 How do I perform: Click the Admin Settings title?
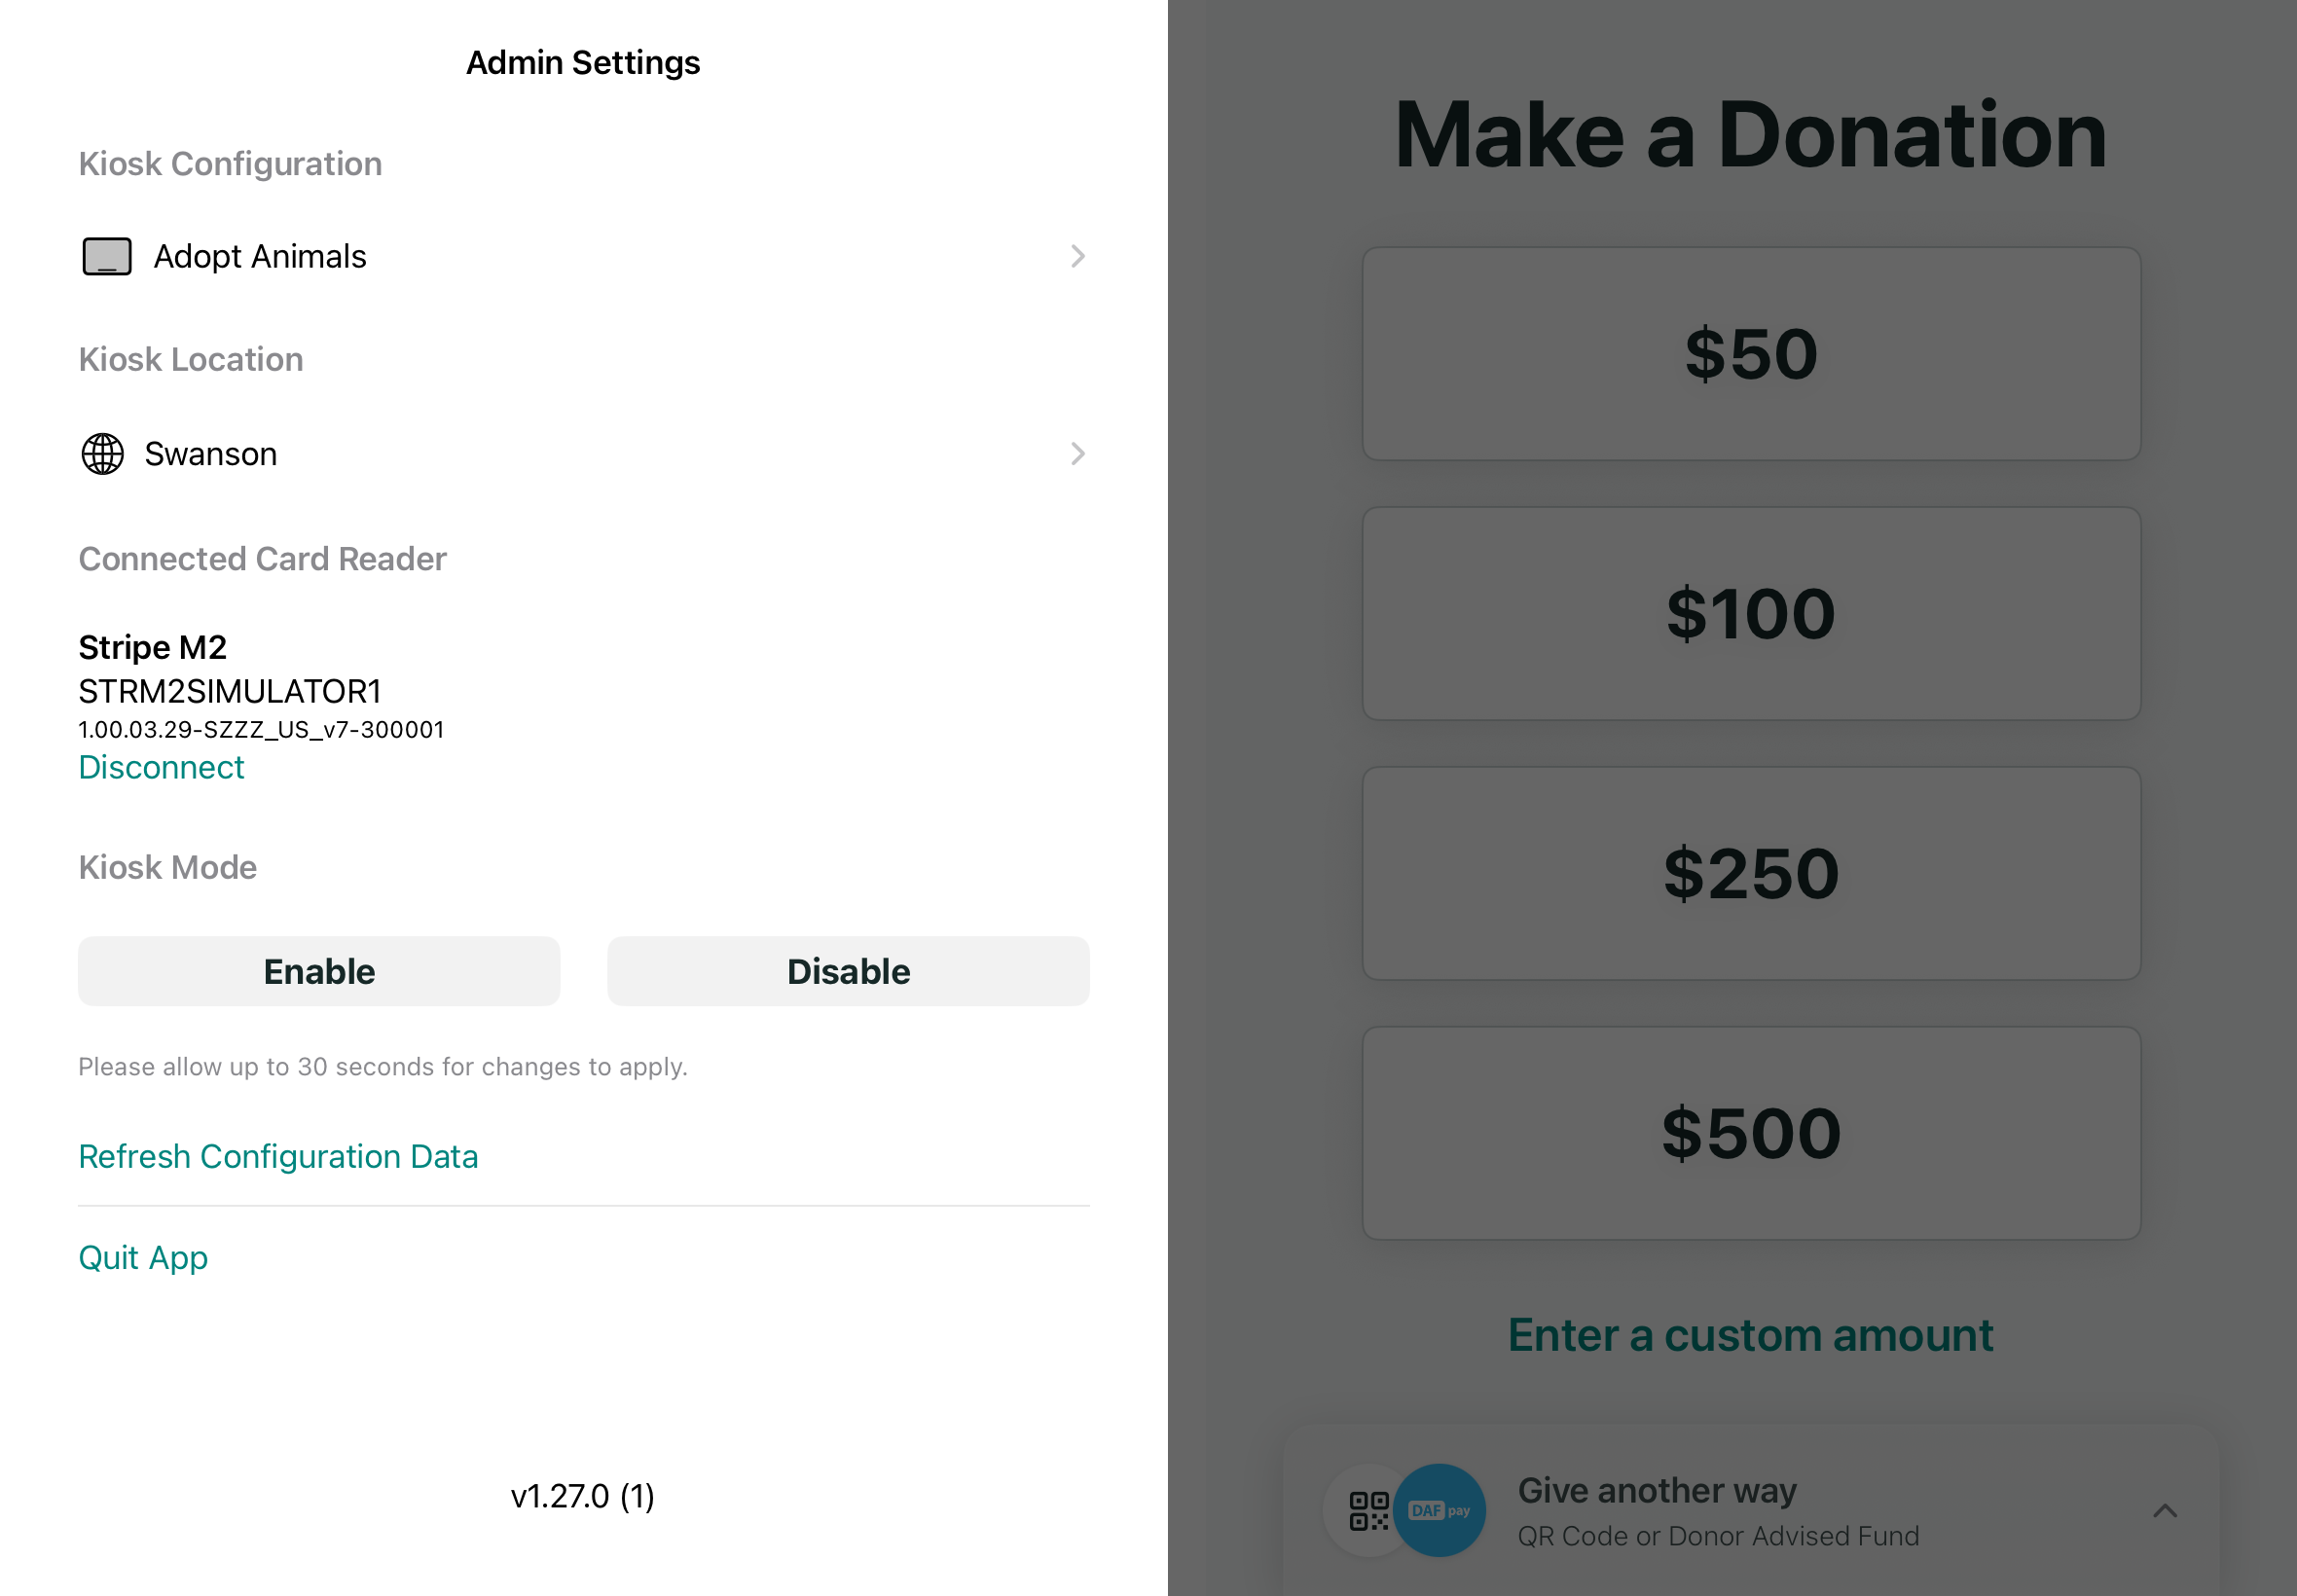click(x=583, y=62)
